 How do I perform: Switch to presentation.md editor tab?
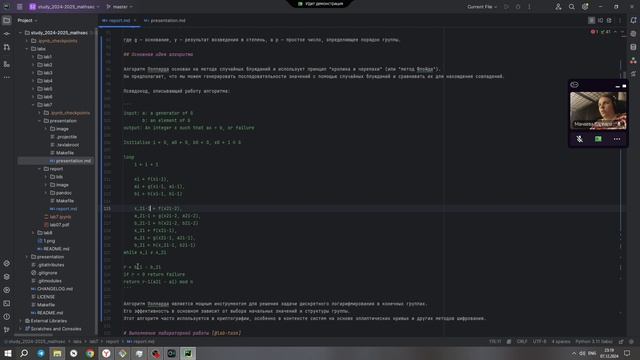(x=164, y=20)
